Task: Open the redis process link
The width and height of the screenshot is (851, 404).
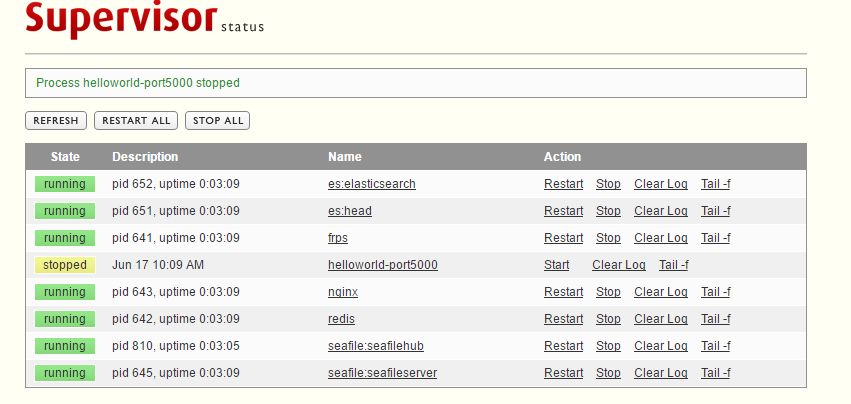Action: click(x=341, y=319)
